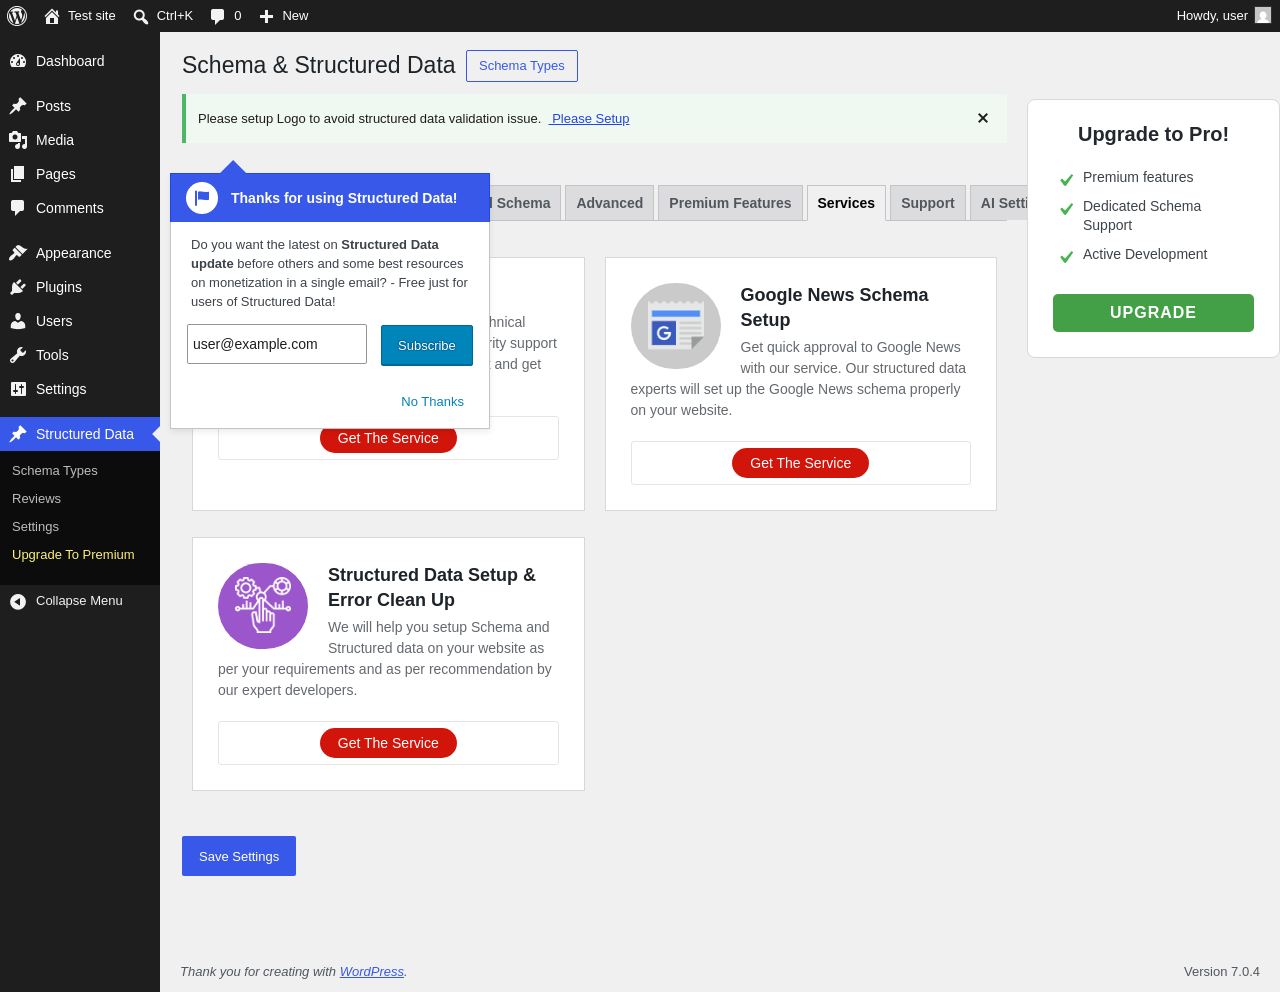
Task: Follow the Please Setup link
Action: [x=589, y=118]
